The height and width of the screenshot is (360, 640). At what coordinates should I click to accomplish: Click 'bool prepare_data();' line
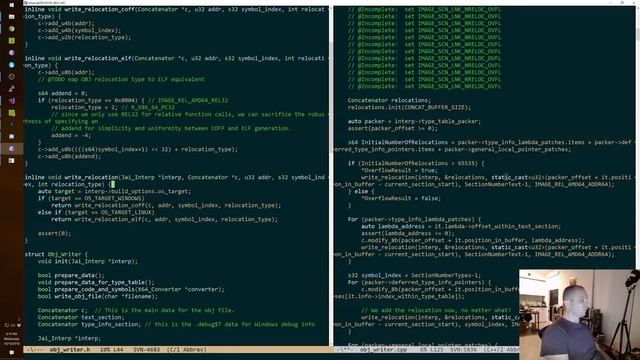[x=71, y=275]
